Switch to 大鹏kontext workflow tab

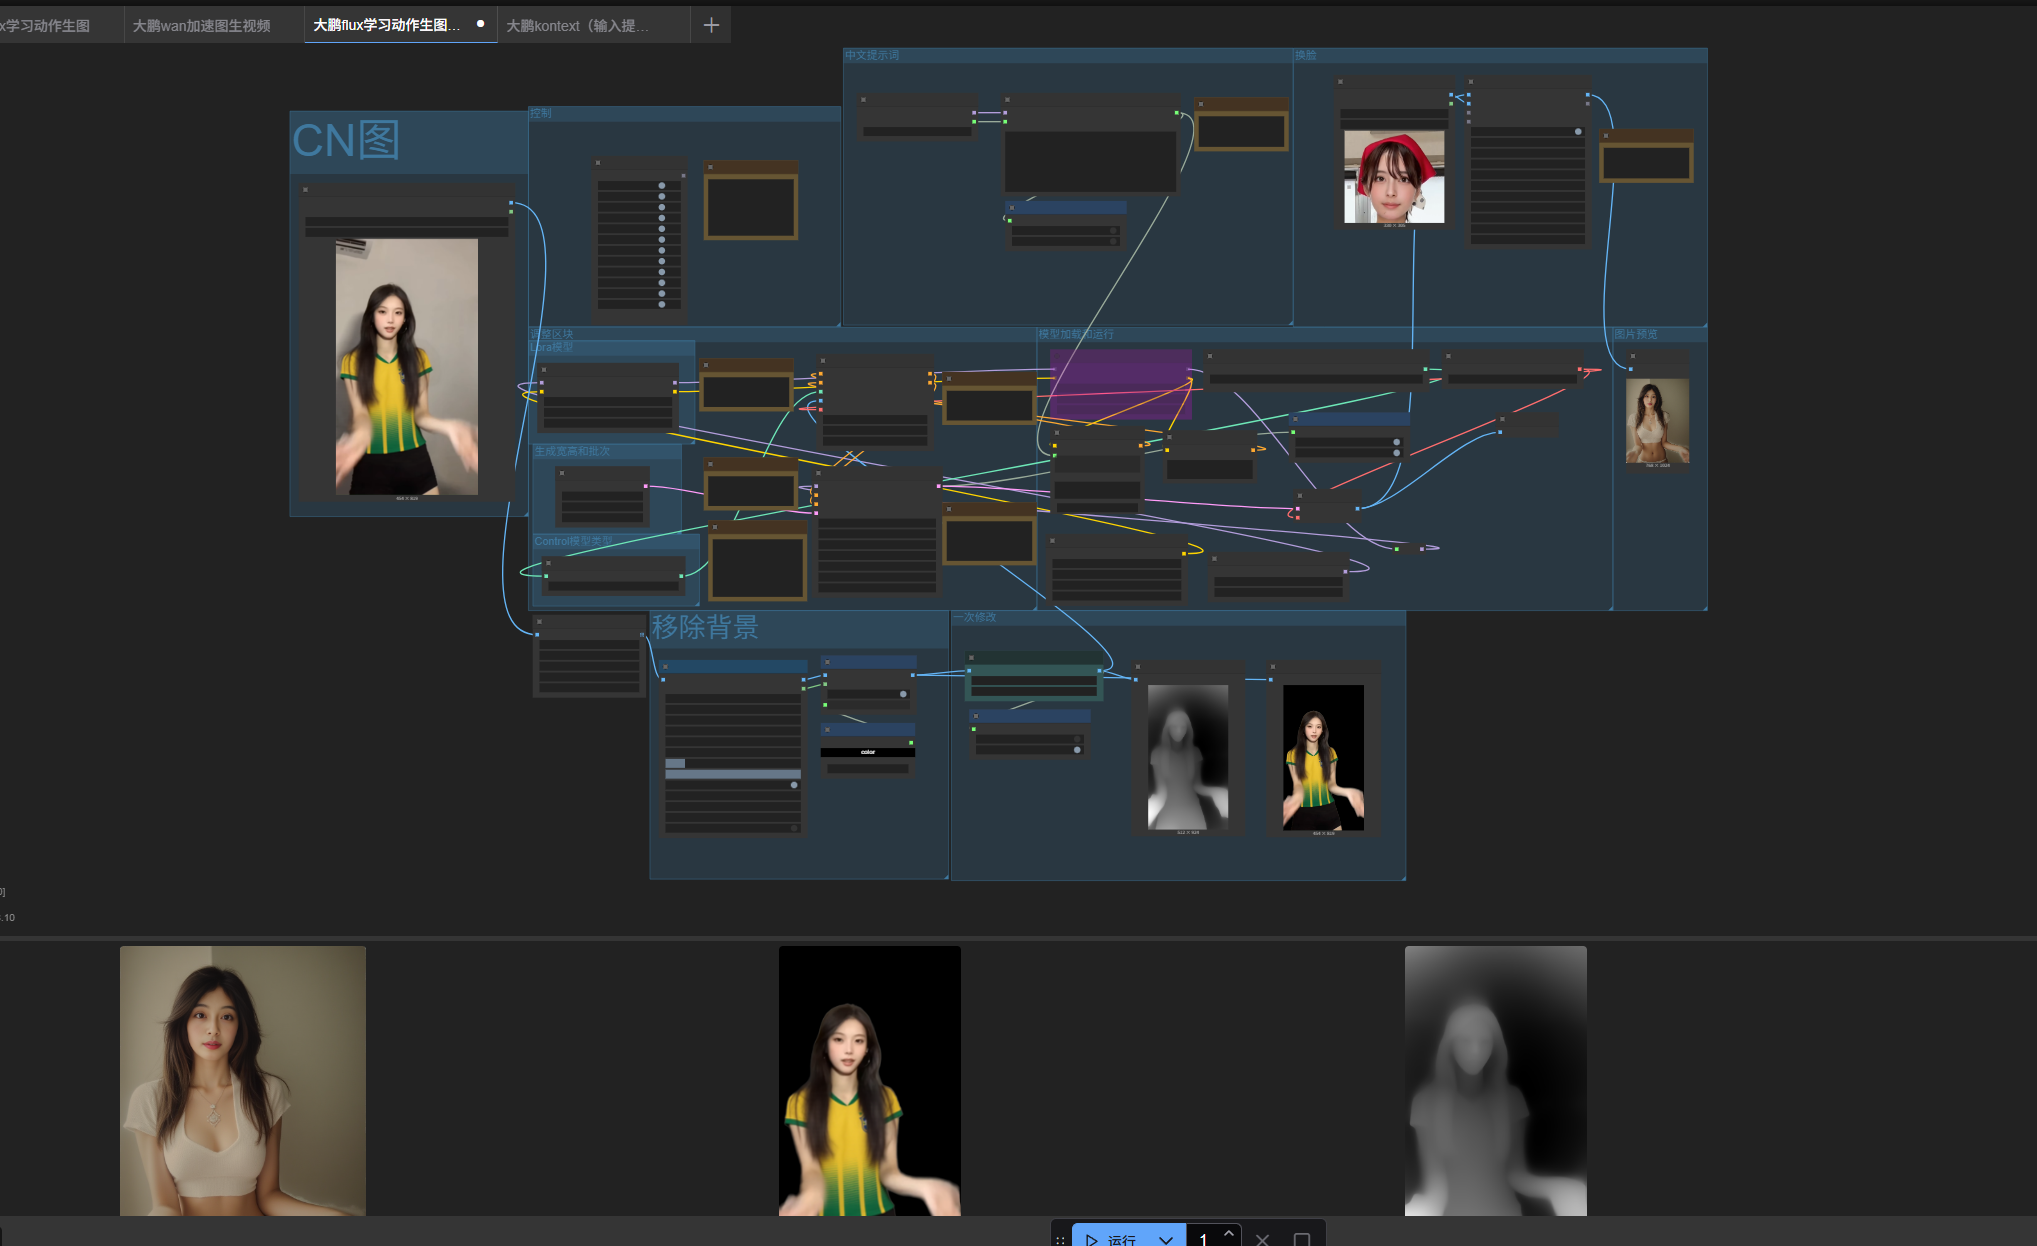577,25
